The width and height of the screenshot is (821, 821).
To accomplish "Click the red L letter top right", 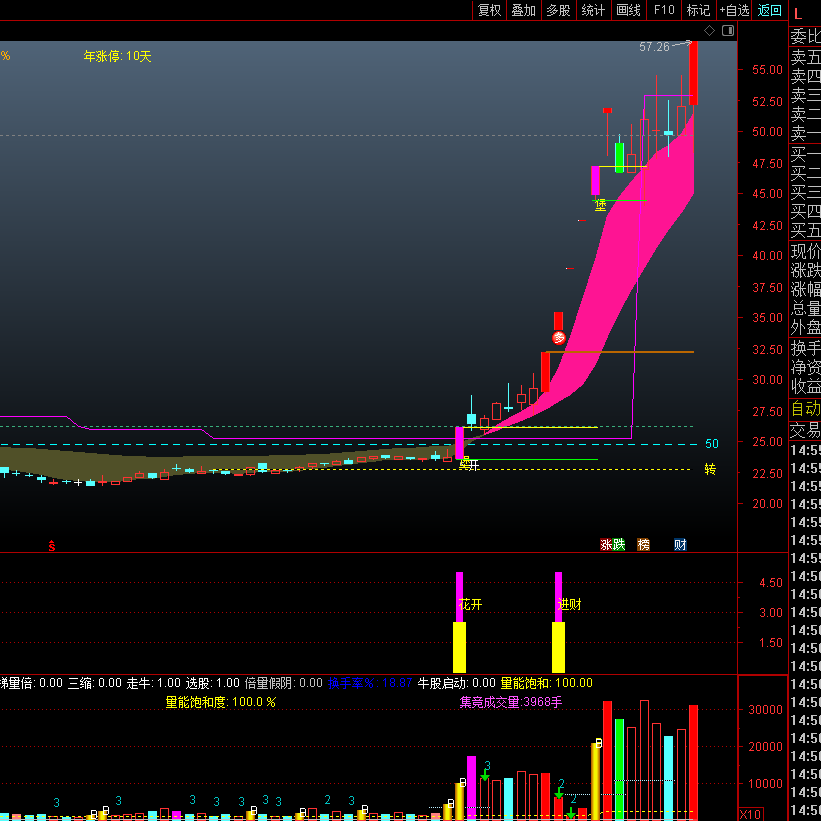I will pos(798,14).
